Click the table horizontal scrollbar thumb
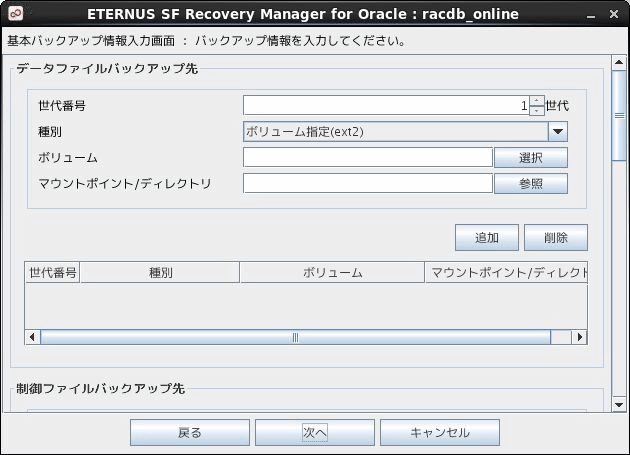This screenshot has width=630, height=455. click(x=295, y=337)
